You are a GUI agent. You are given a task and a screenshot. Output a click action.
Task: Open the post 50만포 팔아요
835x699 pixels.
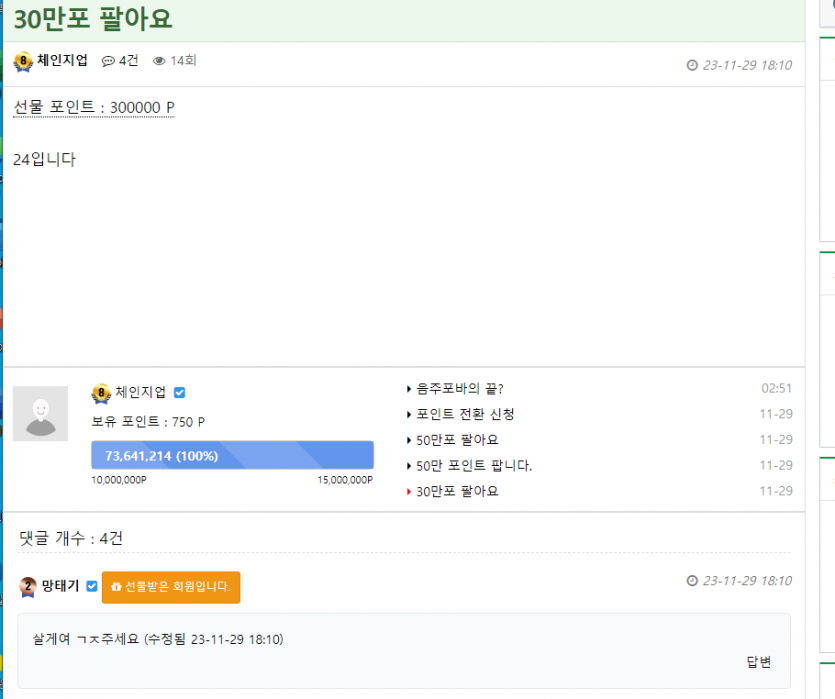coord(457,440)
